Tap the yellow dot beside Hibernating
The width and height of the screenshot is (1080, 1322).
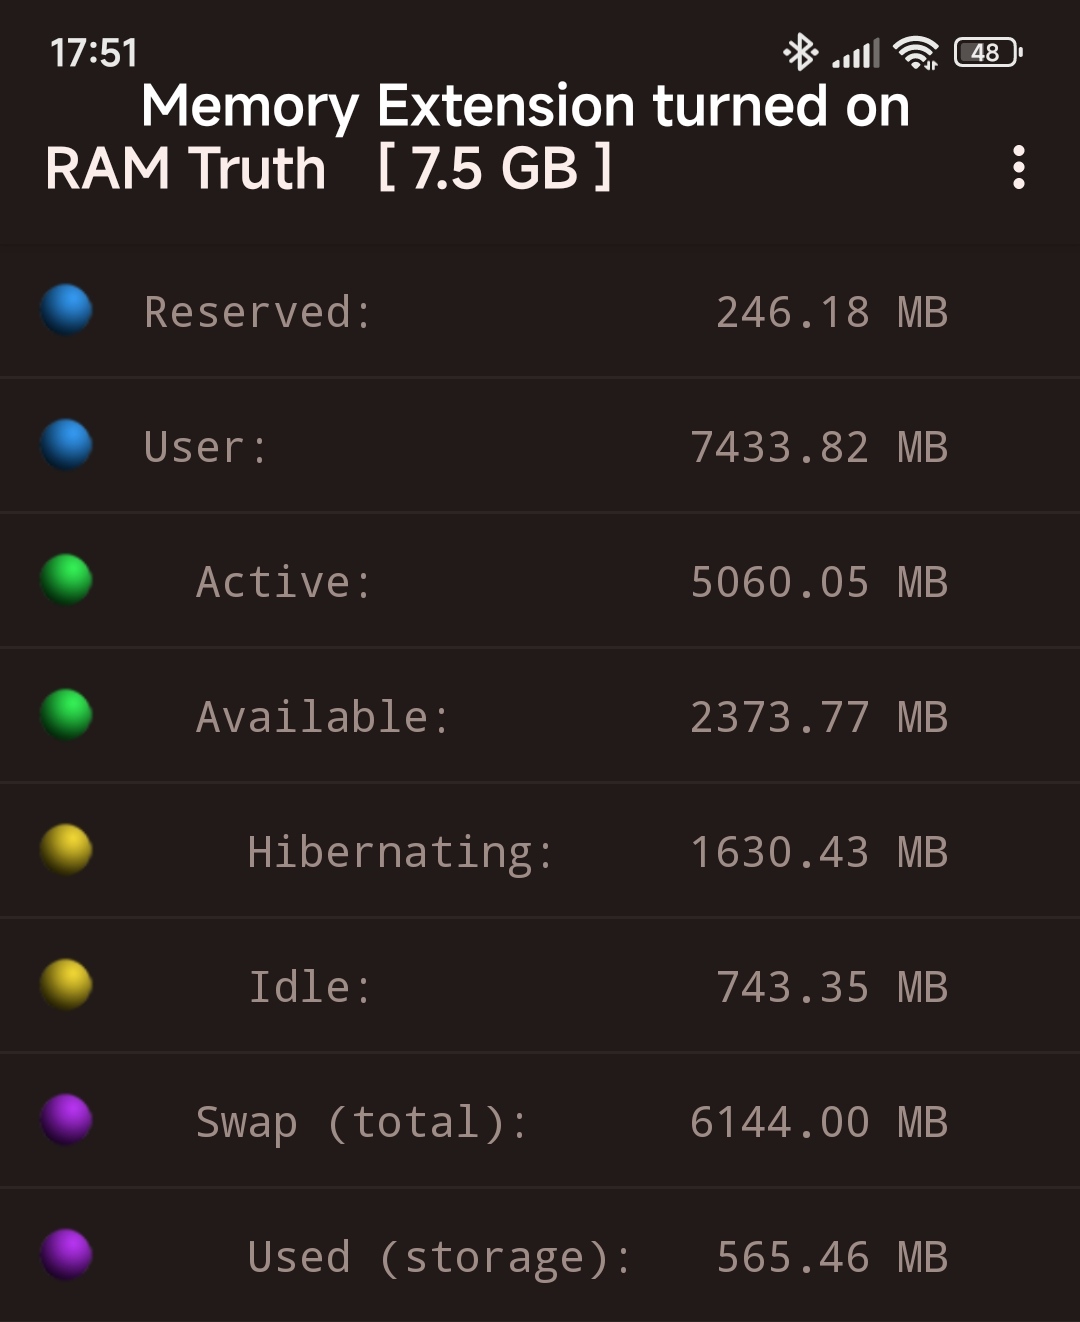(x=66, y=849)
